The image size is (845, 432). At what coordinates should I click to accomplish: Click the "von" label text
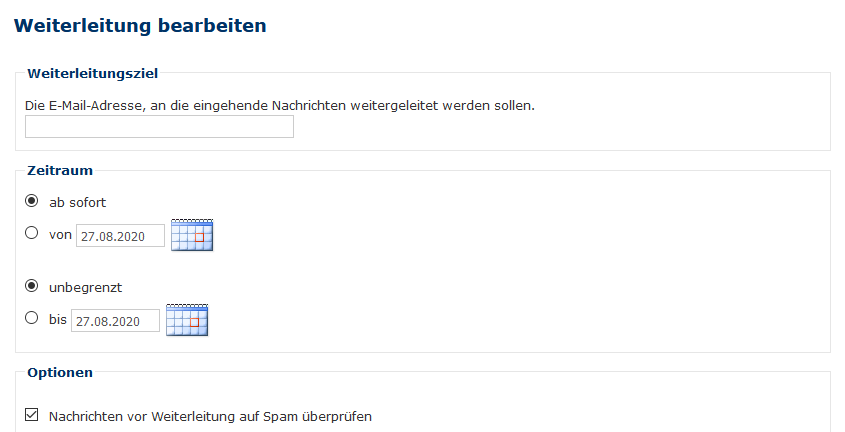coord(60,234)
